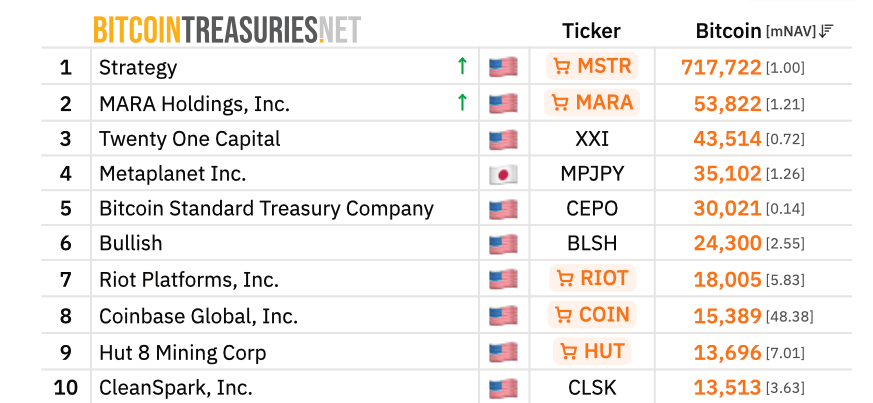
Task: Open Bitcoin Standard Treasury Company entry
Action: (x=266, y=209)
